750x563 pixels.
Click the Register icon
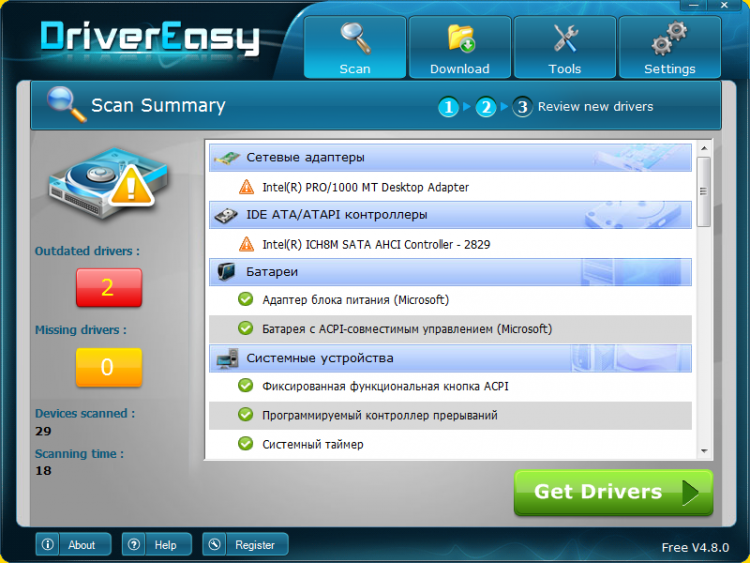point(214,544)
